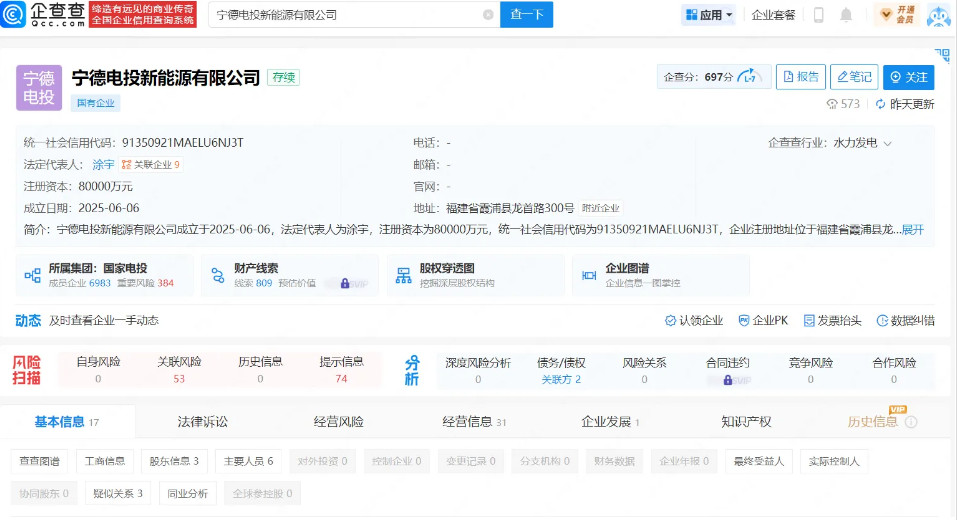Click the 企业图谱 icon card

pyautogui.click(x=587, y=275)
